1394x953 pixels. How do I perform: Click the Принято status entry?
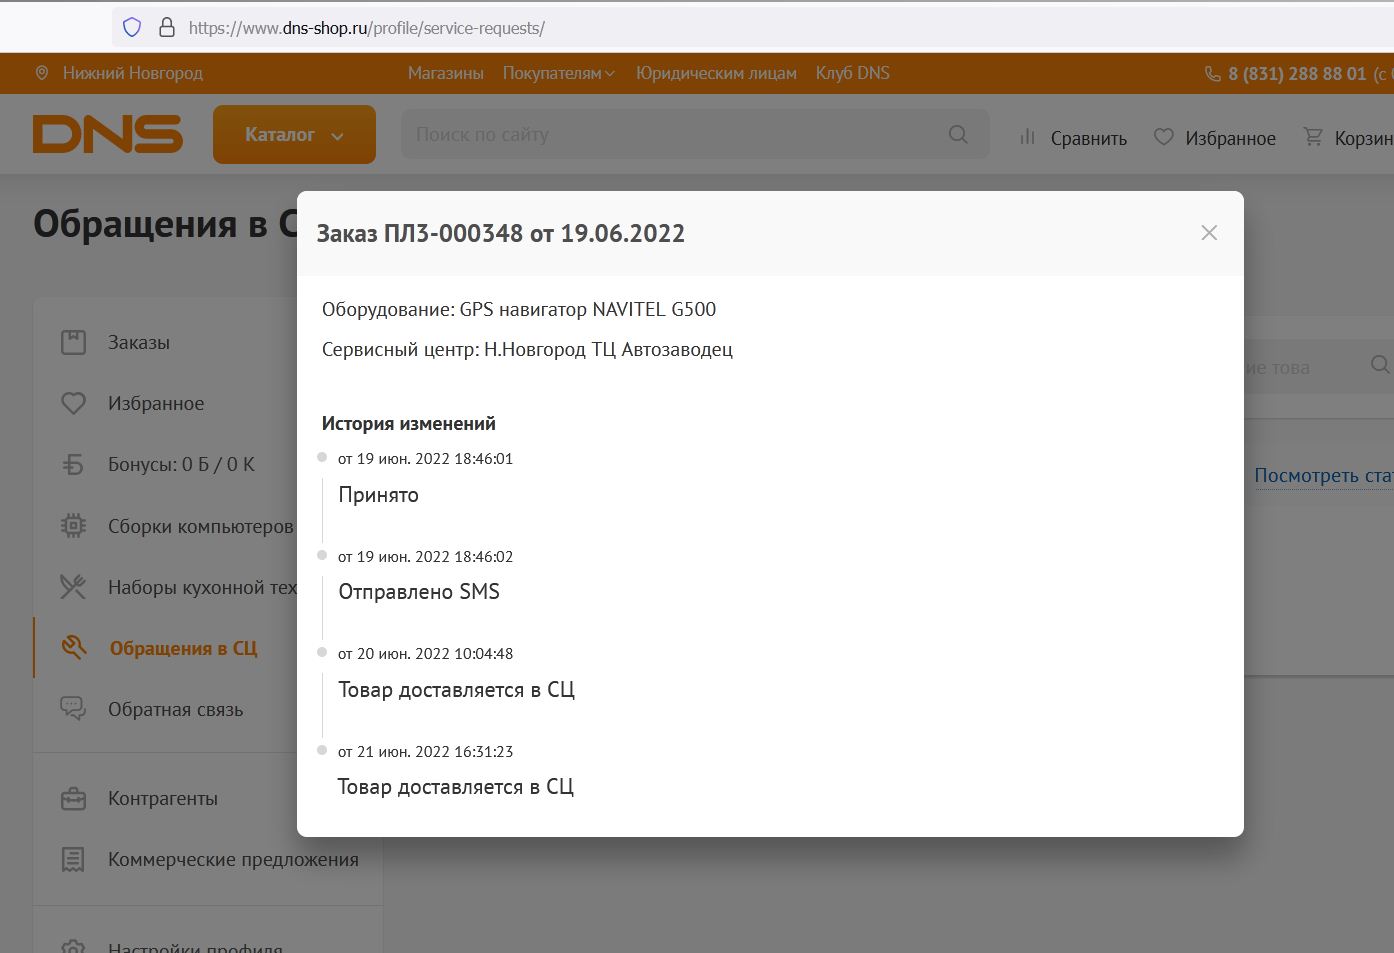pyautogui.click(x=378, y=494)
